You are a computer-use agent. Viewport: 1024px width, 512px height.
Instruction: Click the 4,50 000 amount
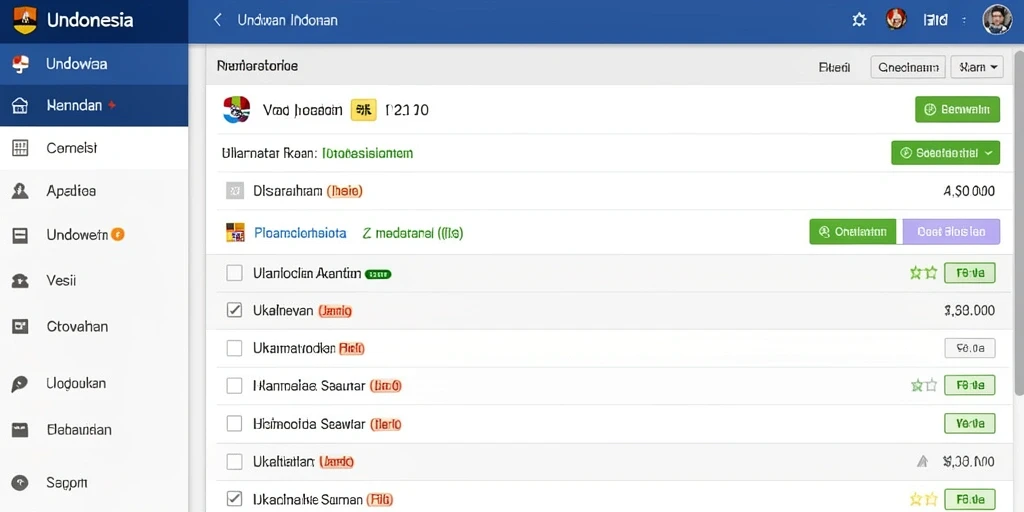[x=969, y=191]
